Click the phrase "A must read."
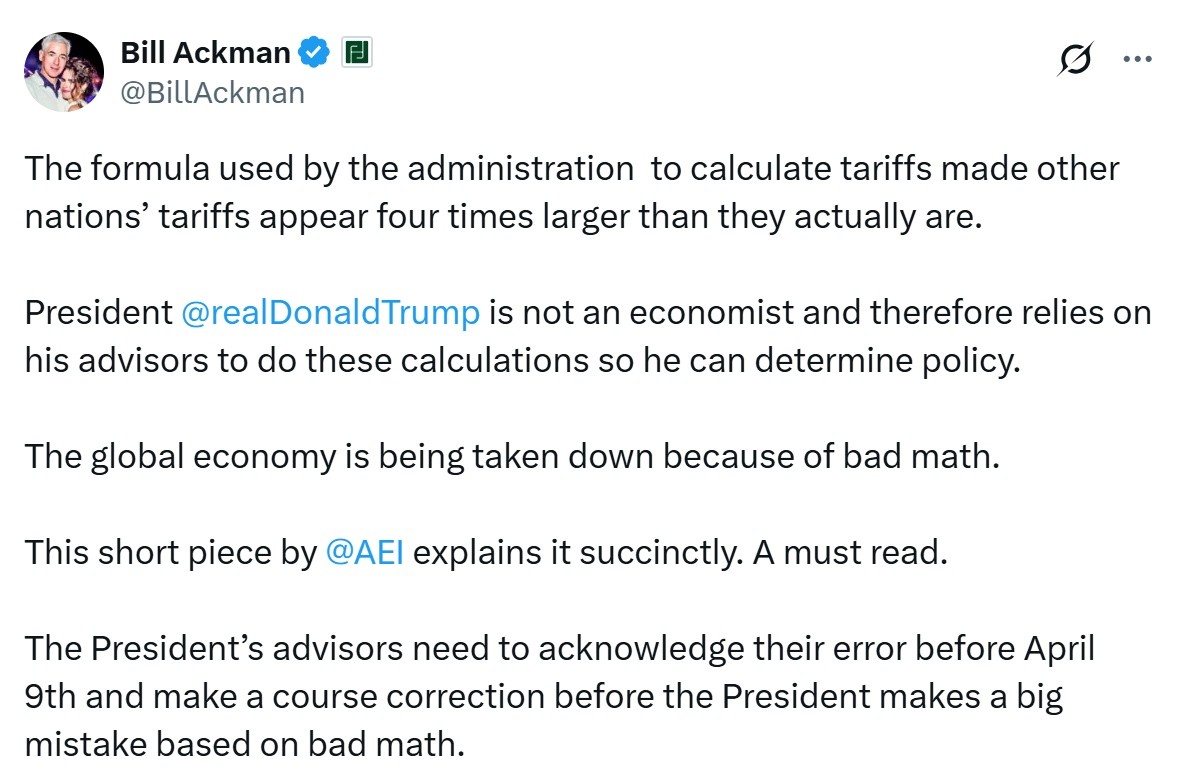The height and width of the screenshot is (771, 1181). (x=850, y=552)
